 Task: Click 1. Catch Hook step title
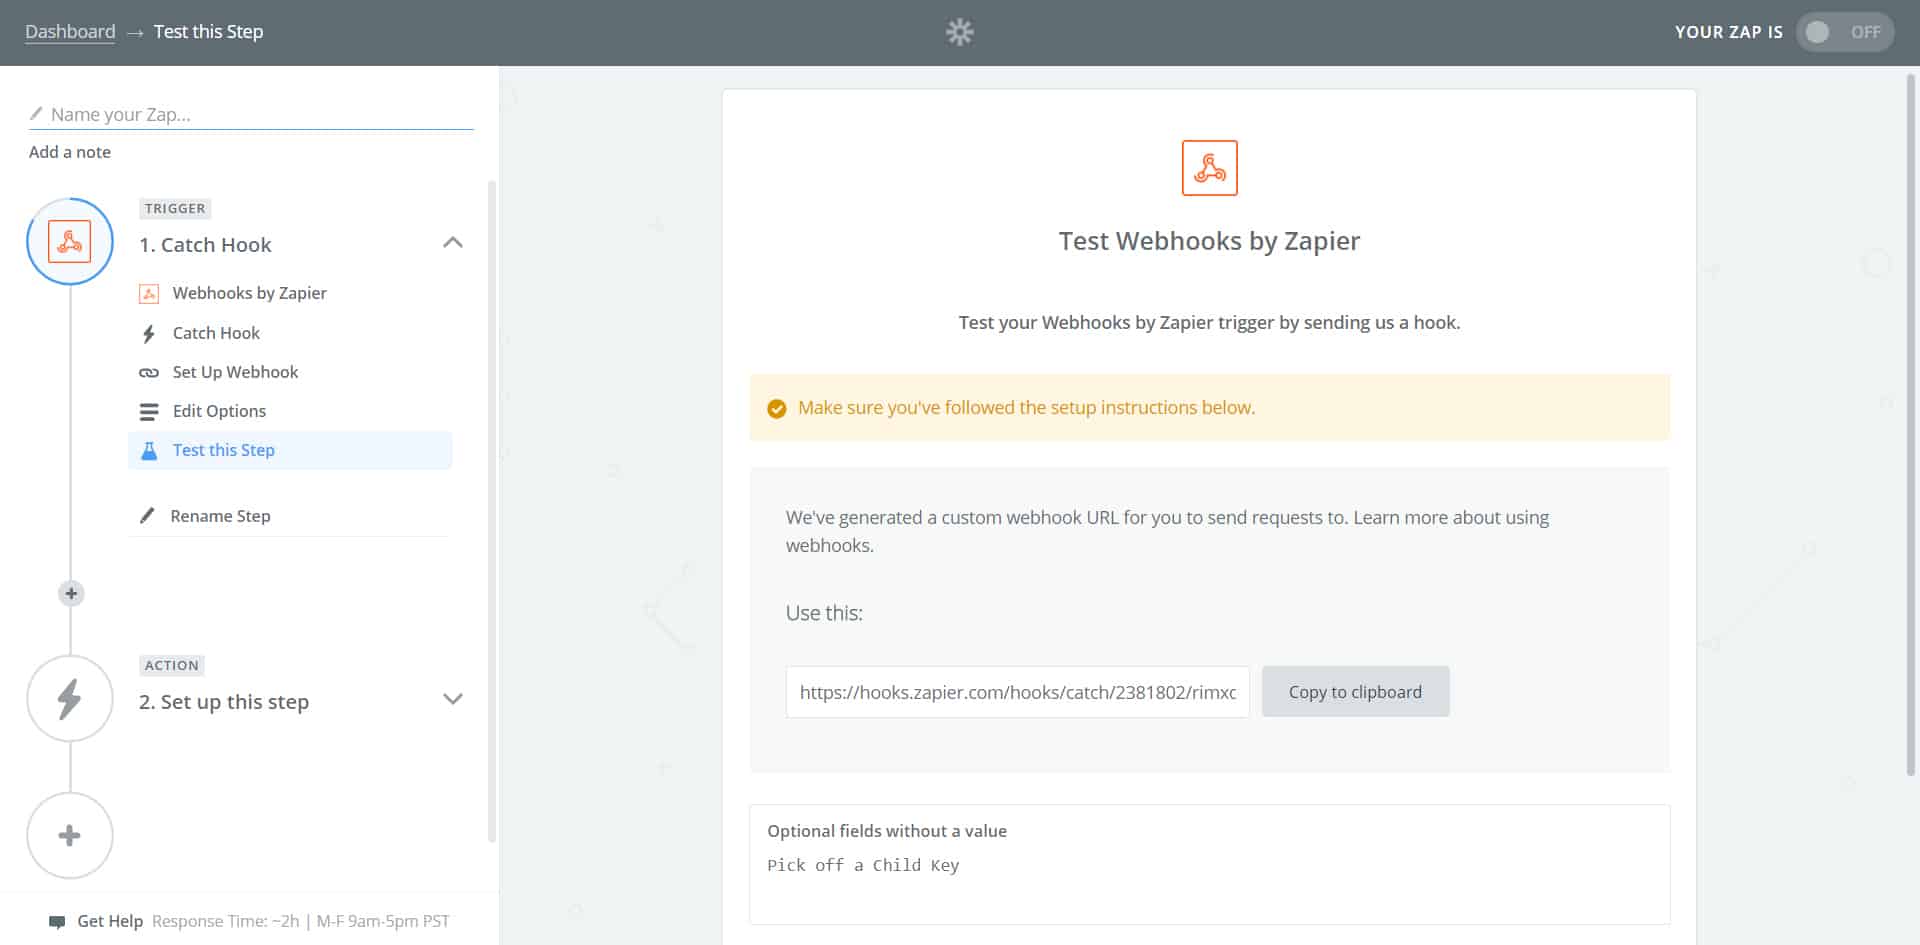pos(205,245)
